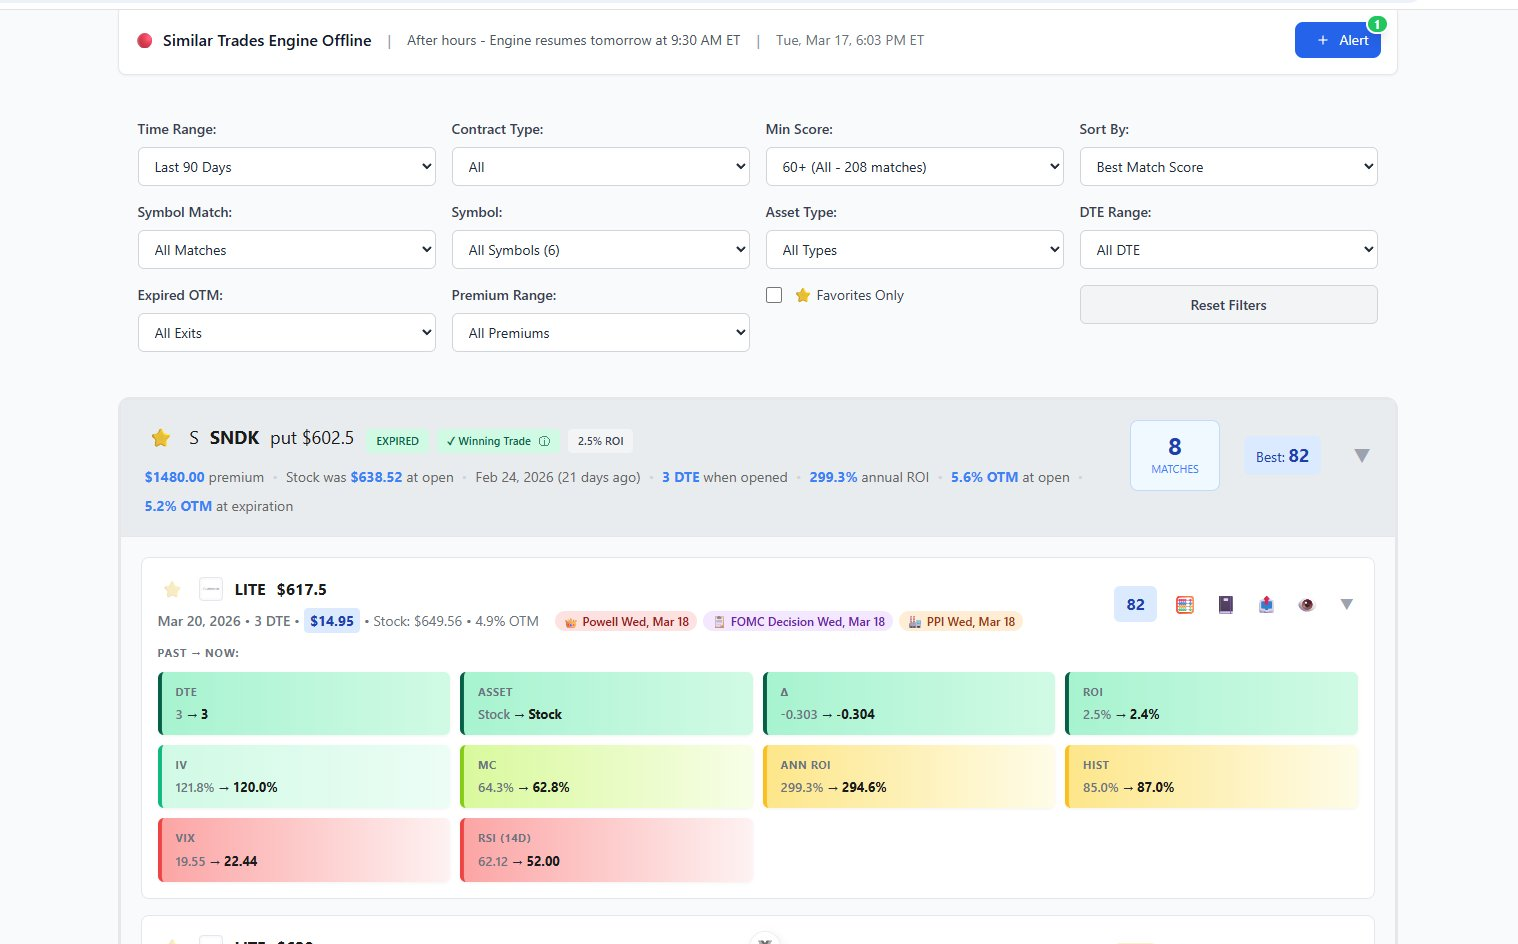Viewport: 1518px width, 944px height.
Task: Collapse the SNDK trade card with the arrow
Action: click(x=1361, y=456)
